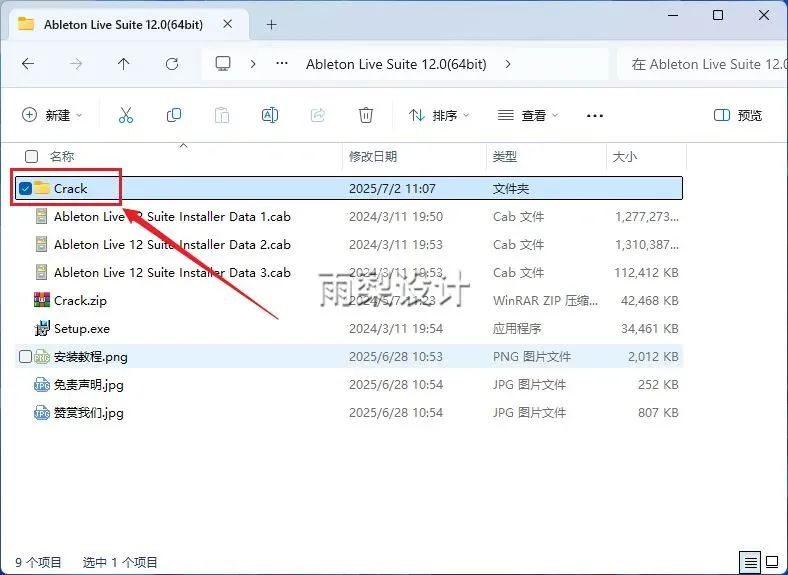Switch to details view in status bar
788x575 pixels.
[750, 562]
